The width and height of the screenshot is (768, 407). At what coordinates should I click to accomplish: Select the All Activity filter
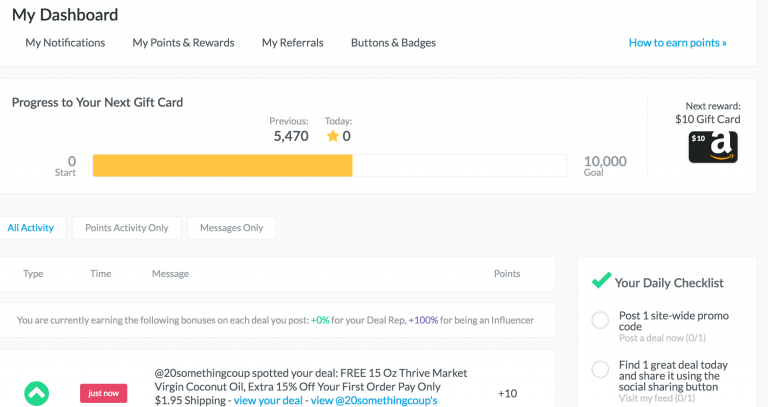(31, 228)
